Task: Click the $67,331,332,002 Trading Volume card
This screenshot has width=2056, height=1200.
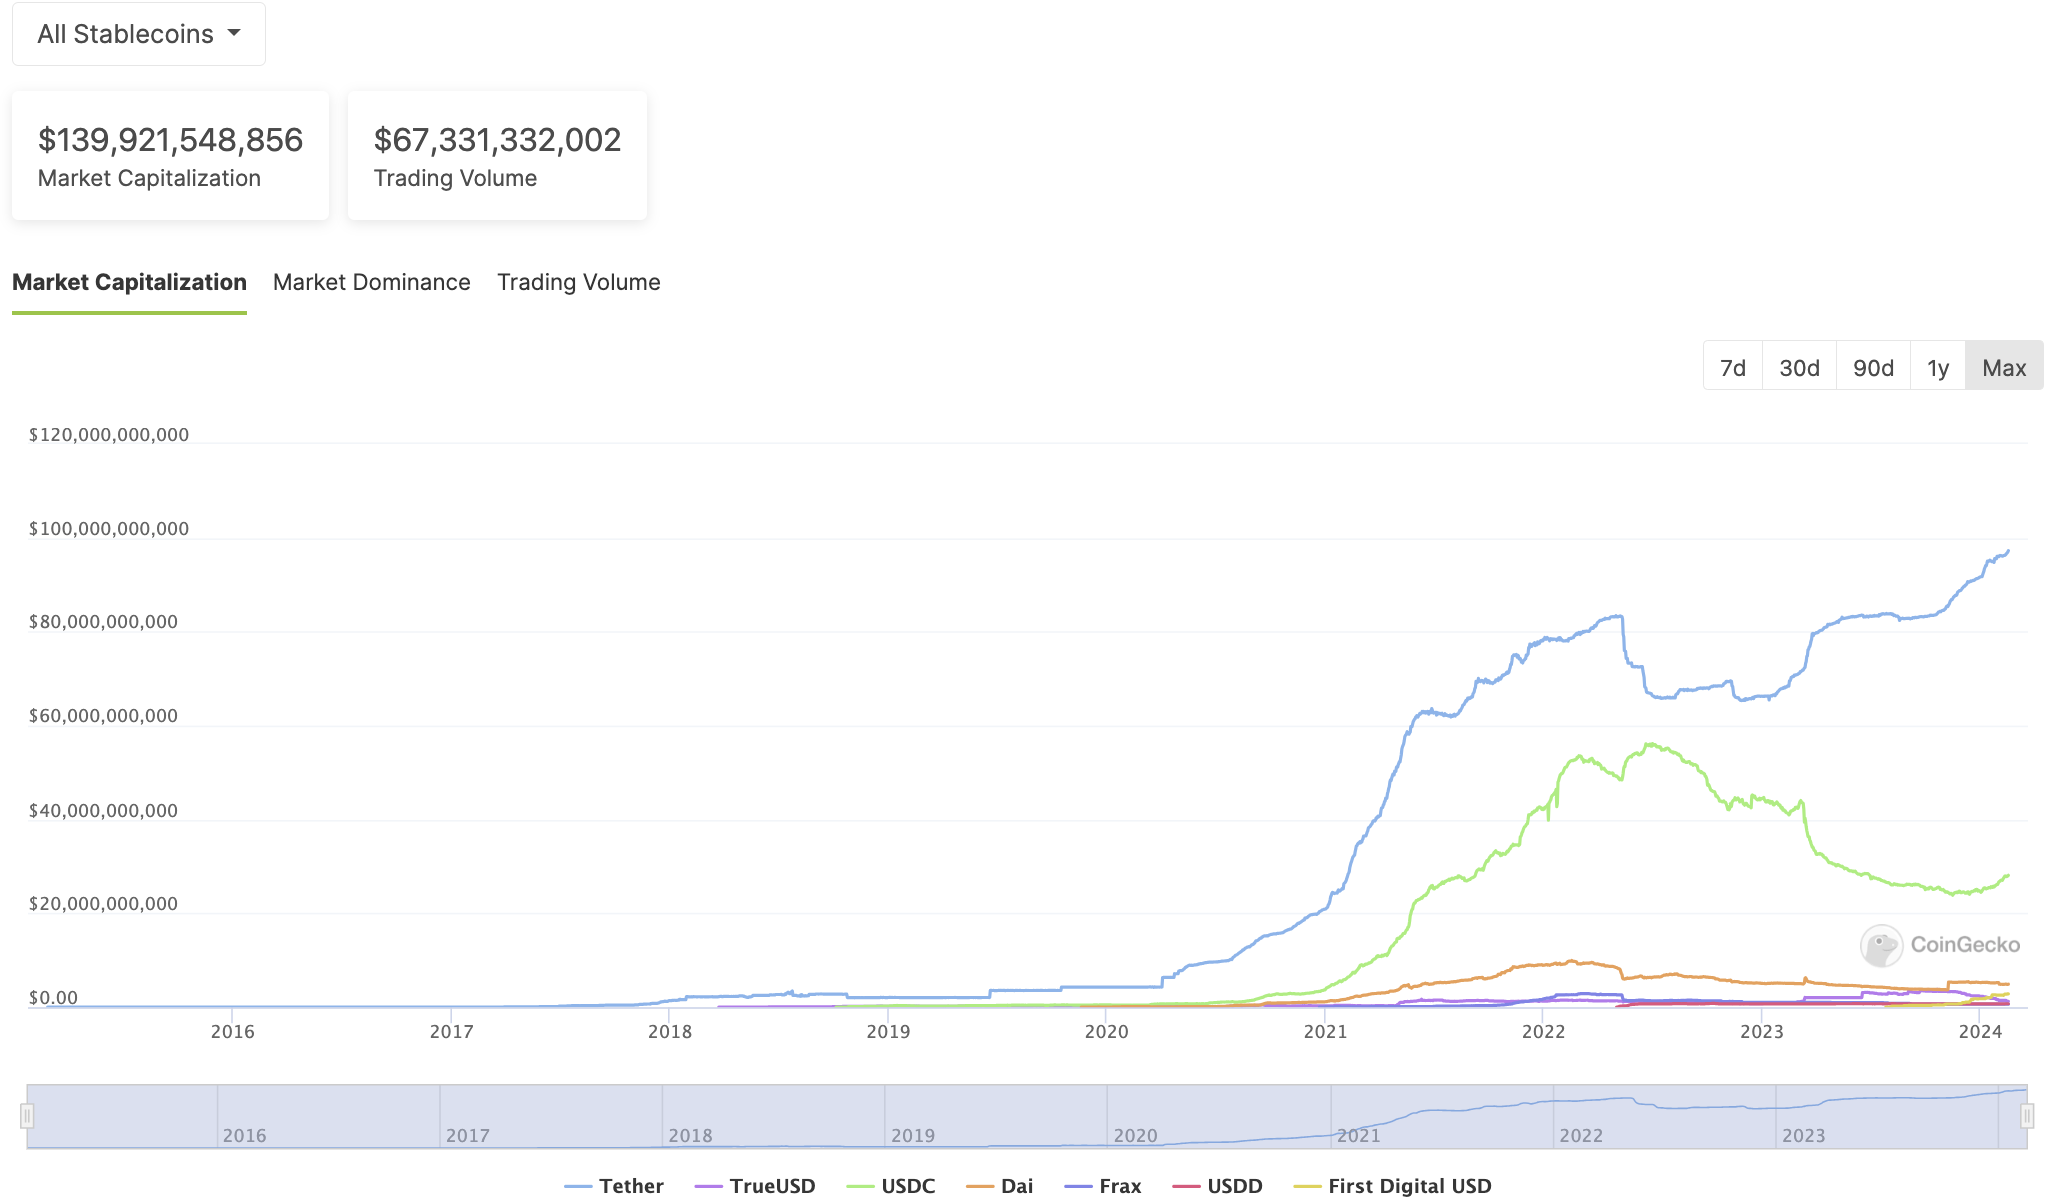Action: [x=497, y=156]
